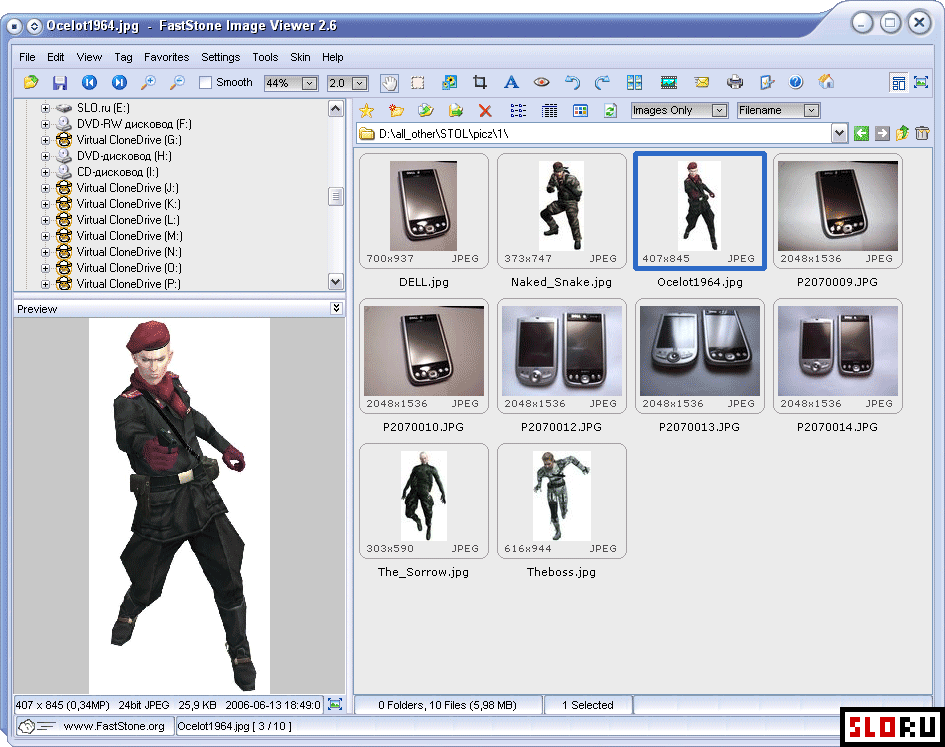Email the image using the envelope icon
The width and height of the screenshot is (945, 747).
702,83
